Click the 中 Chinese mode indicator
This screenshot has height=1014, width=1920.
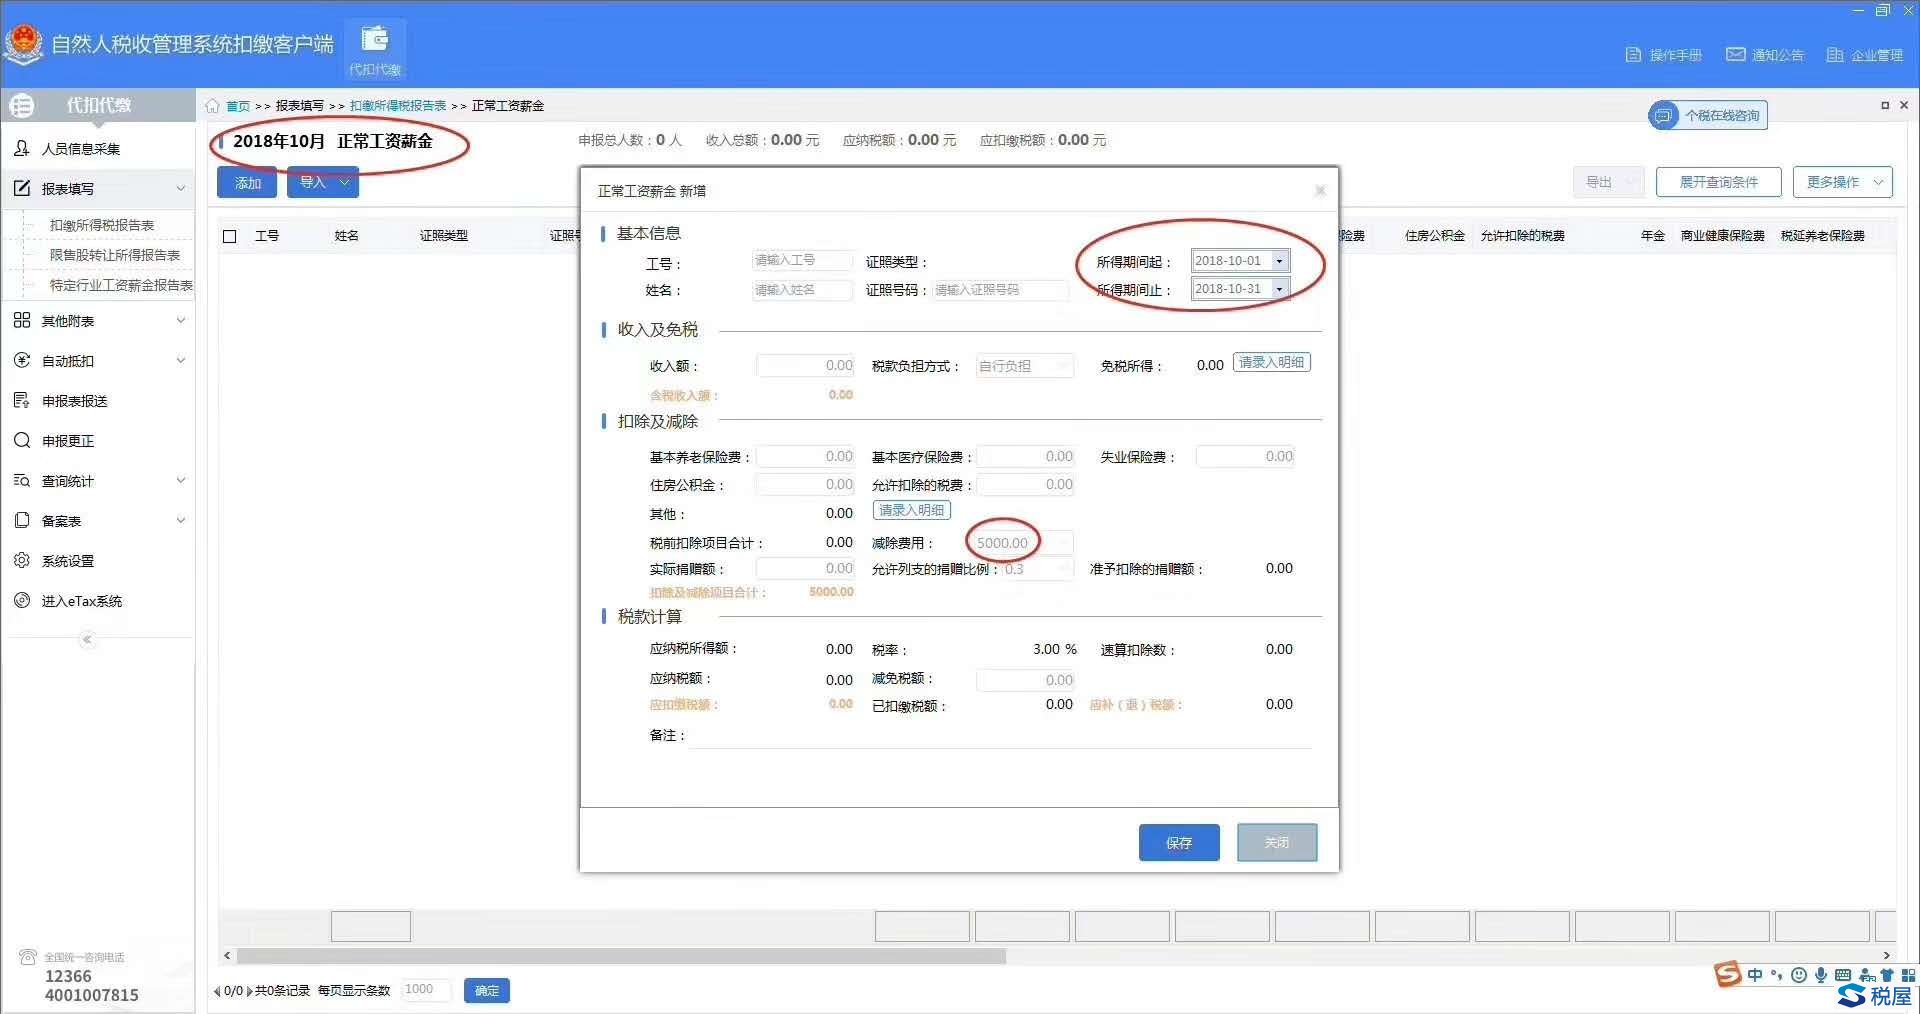(x=1755, y=975)
